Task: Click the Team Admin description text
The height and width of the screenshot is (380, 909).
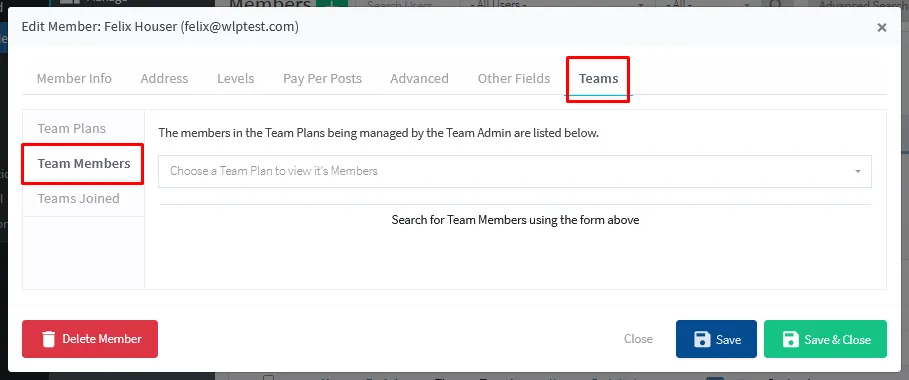Action: click(378, 133)
